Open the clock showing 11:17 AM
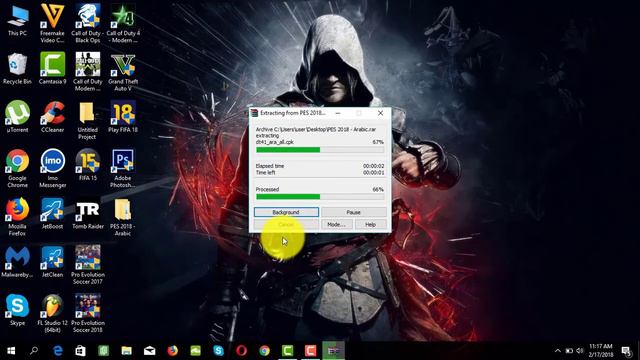The width and height of the screenshot is (640, 360). tap(600, 351)
